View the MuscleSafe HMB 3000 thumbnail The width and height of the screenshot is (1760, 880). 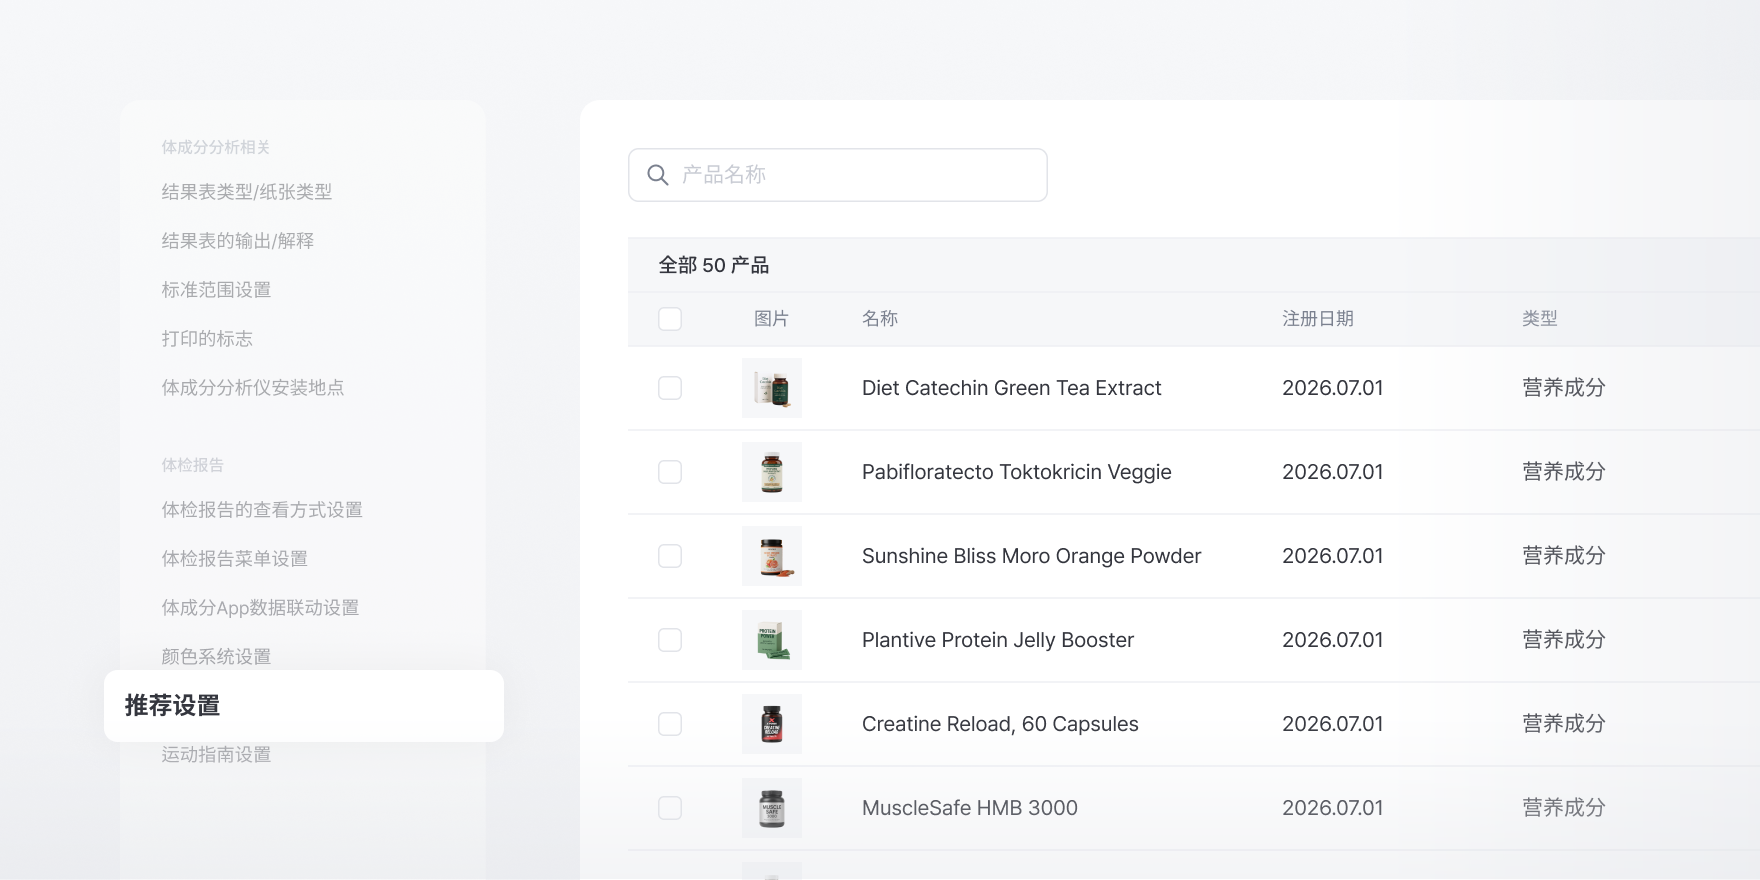click(x=772, y=808)
